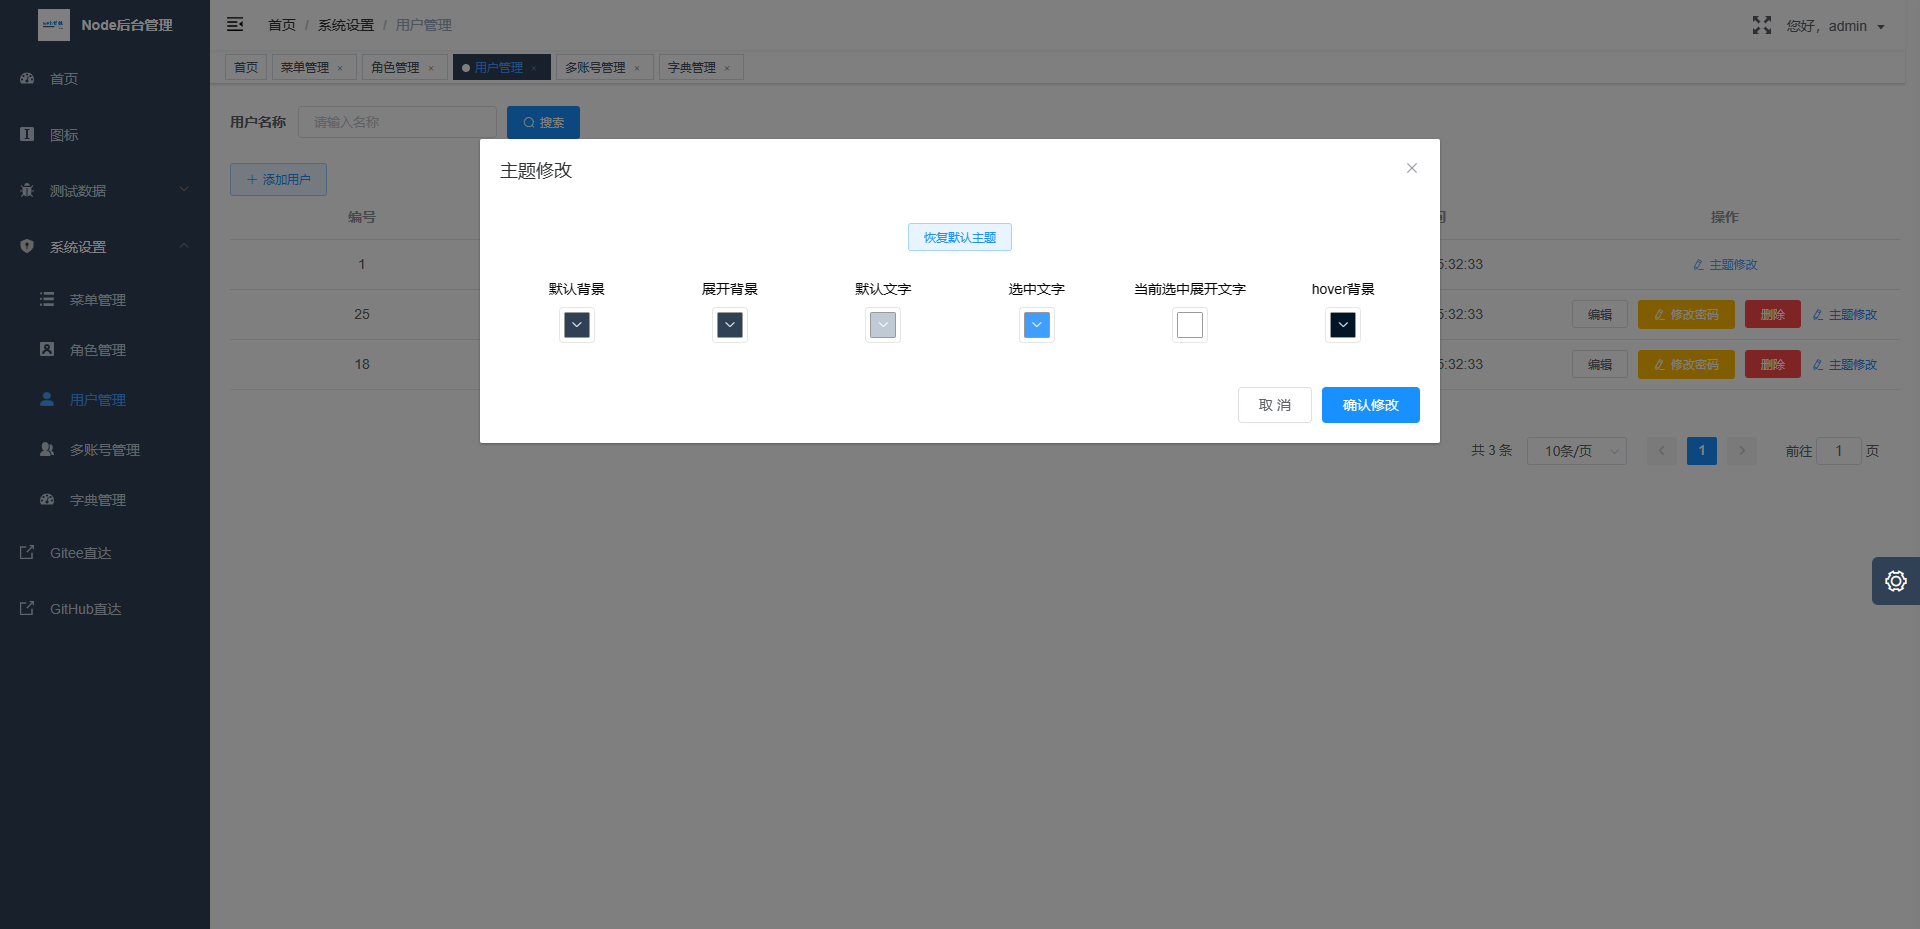This screenshot has width=1920, height=929.
Task: Toggle the sidebar with the hamburger icon
Action: pyautogui.click(x=235, y=24)
